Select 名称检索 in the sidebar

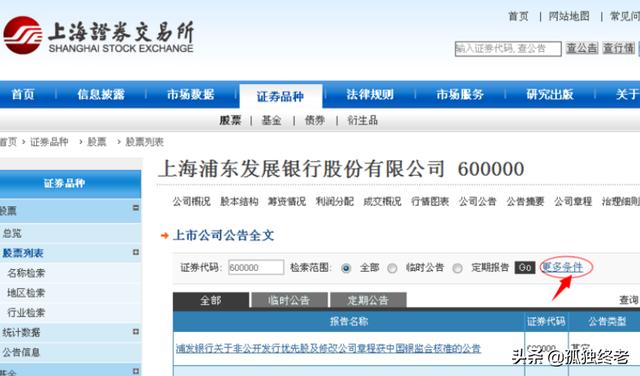pyautogui.click(x=26, y=273)
